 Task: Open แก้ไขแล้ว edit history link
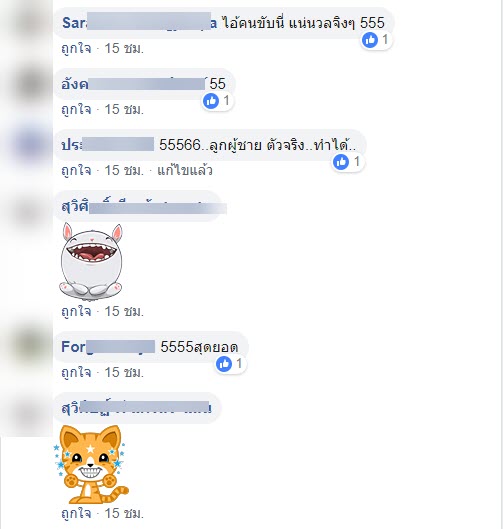pyautogui.click(x=185, y=170)
